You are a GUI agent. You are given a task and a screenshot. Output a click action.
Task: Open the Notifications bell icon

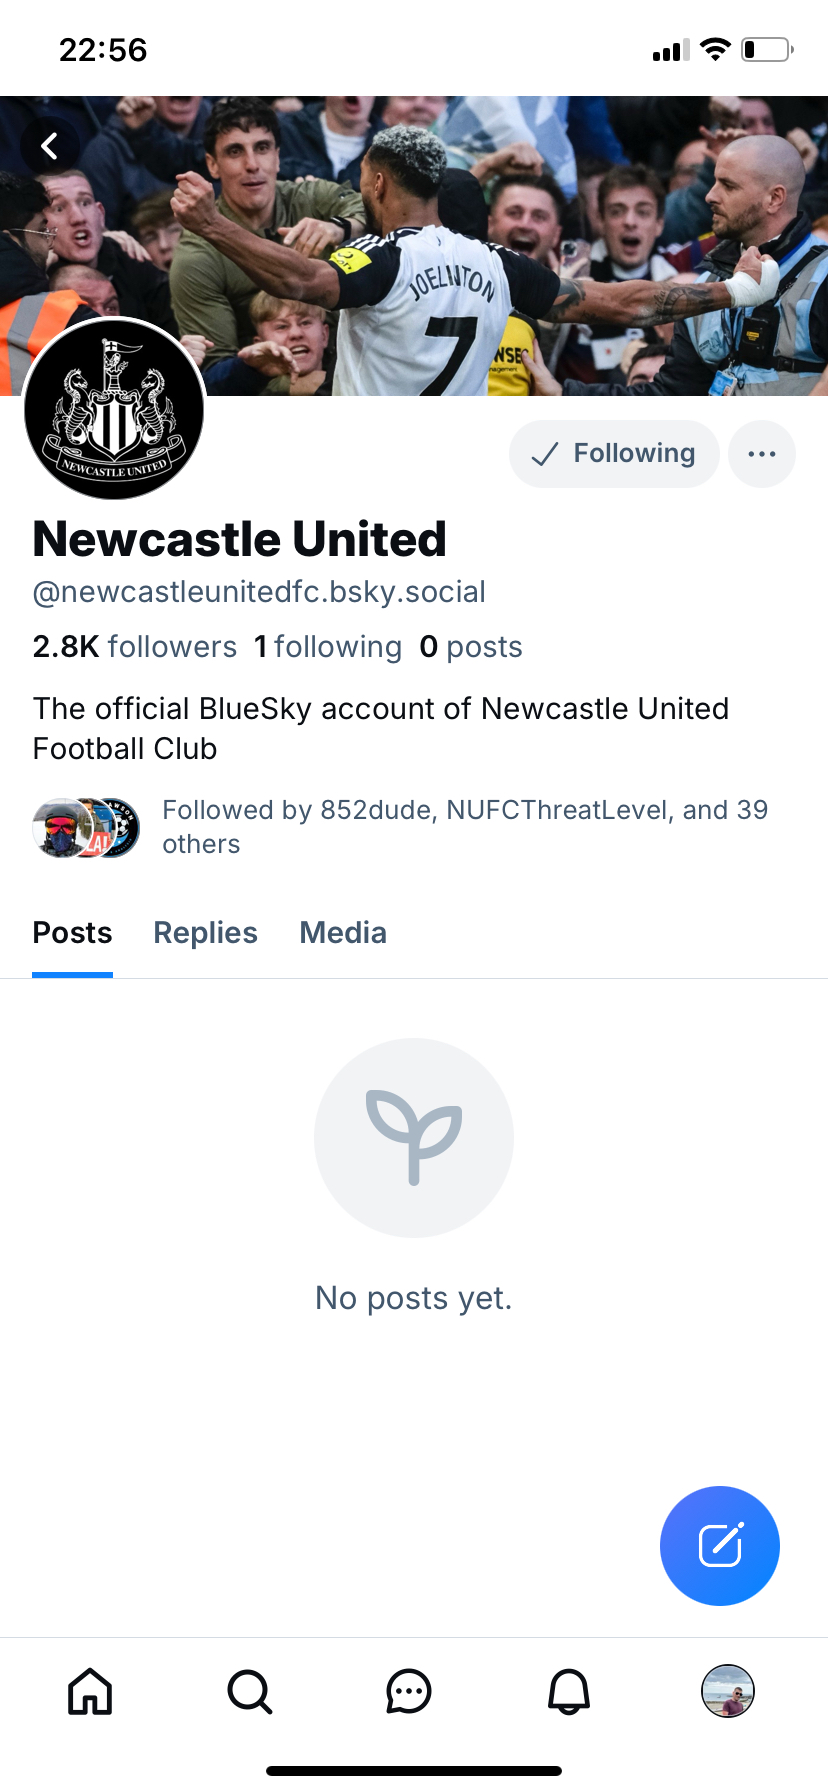(x=569, y=1691)
